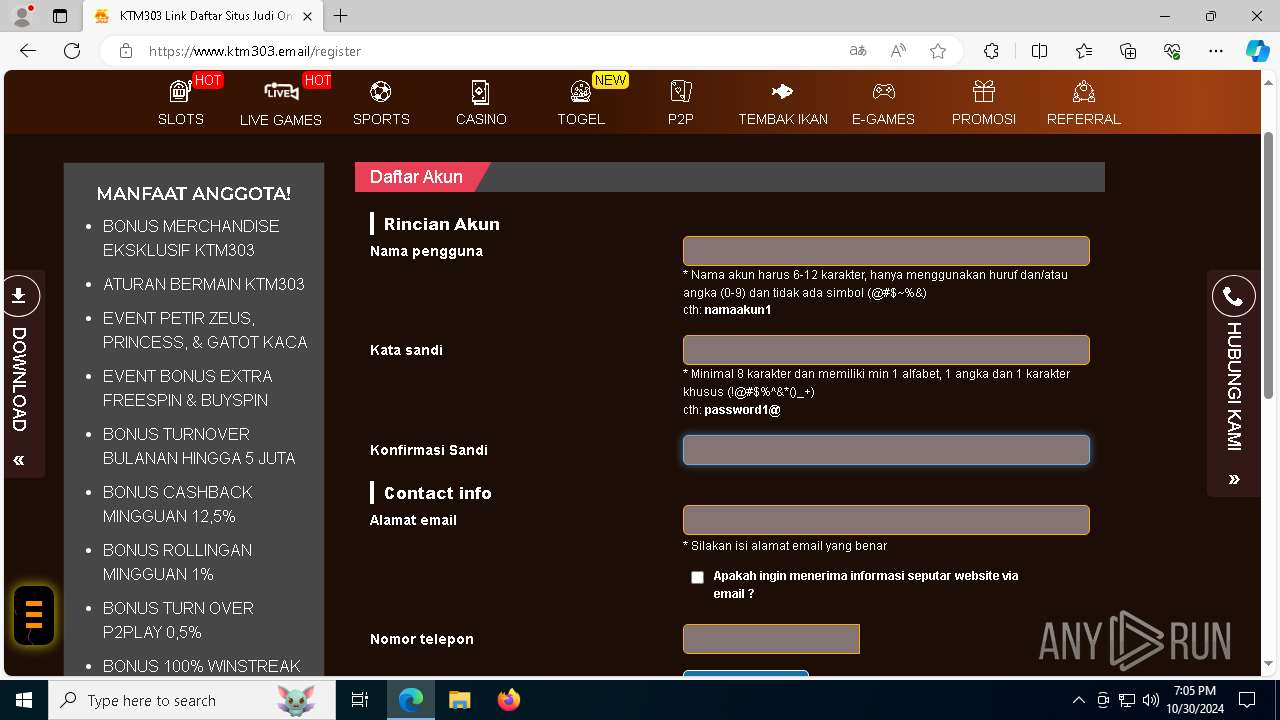Launch Firefox from the taskbar
The image size is (1280, 720).
509,700
